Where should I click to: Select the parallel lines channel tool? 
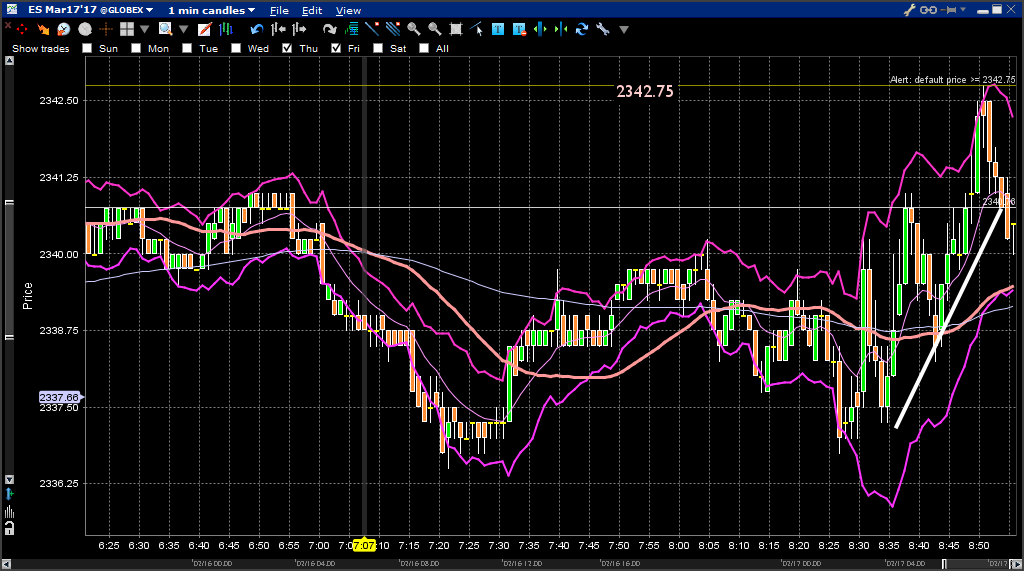(392, 29)
